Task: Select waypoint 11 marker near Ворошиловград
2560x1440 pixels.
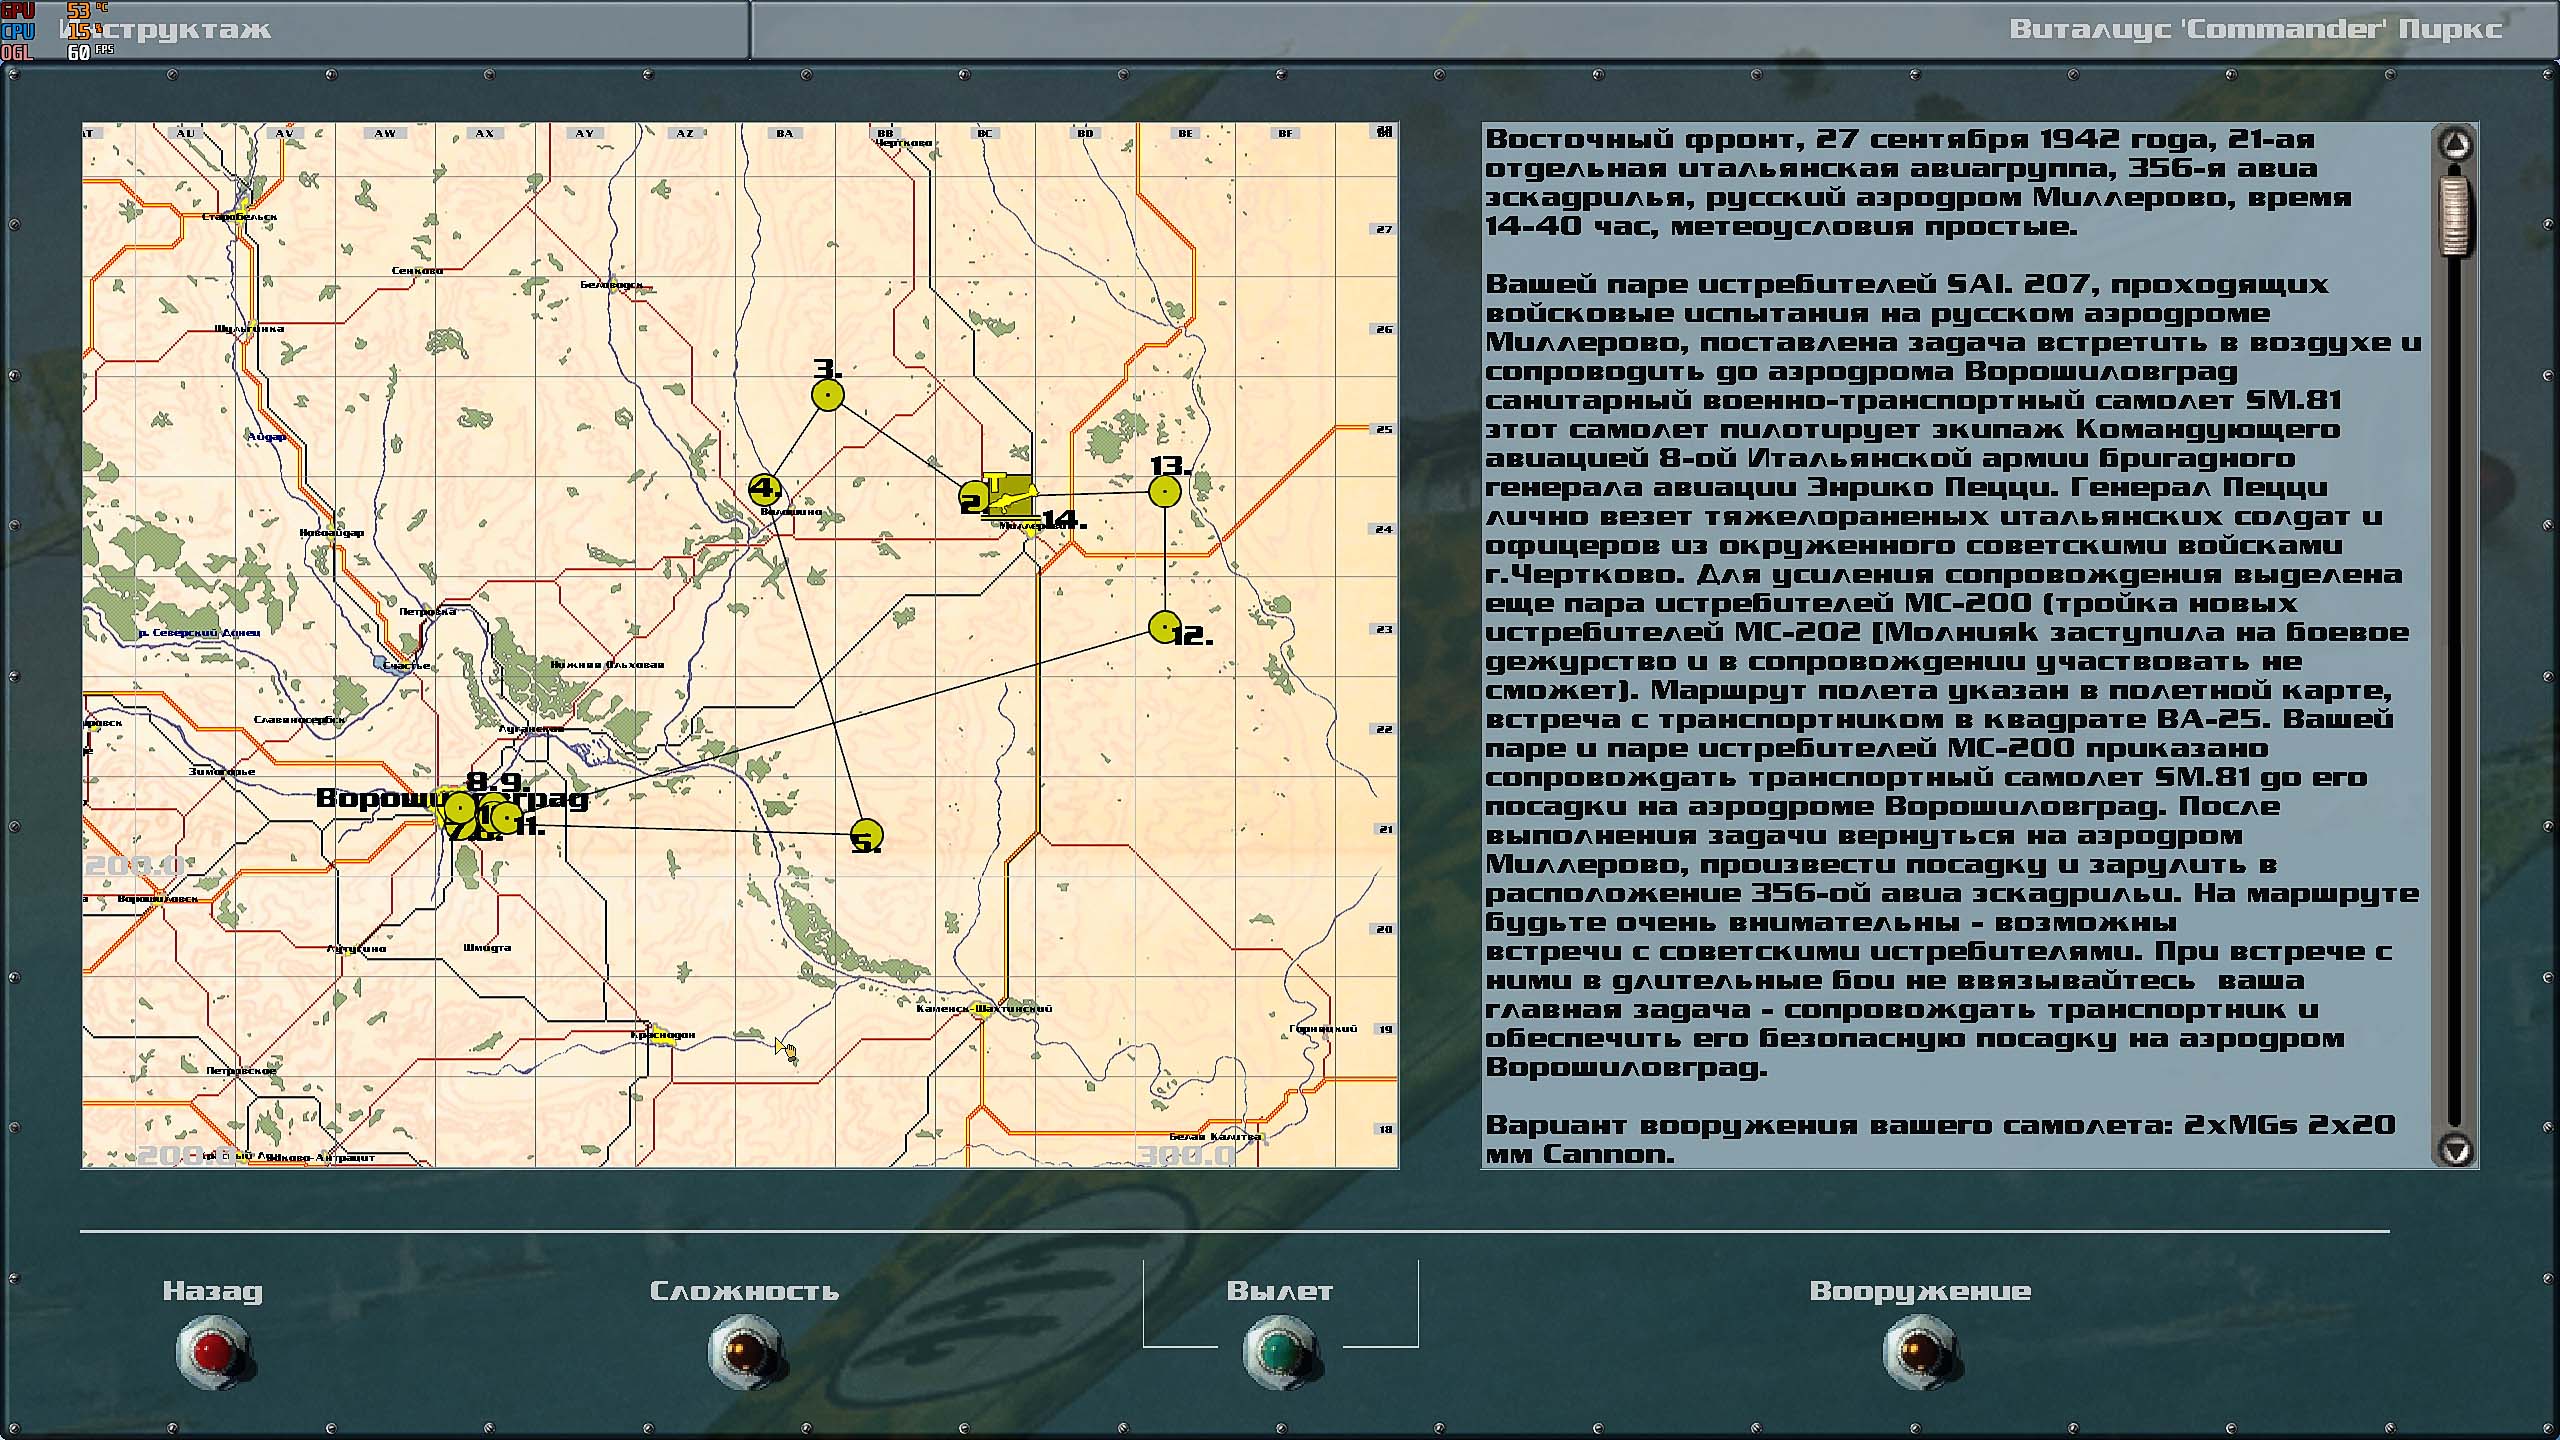Action: pyautogui.click(x=507, y=818)
